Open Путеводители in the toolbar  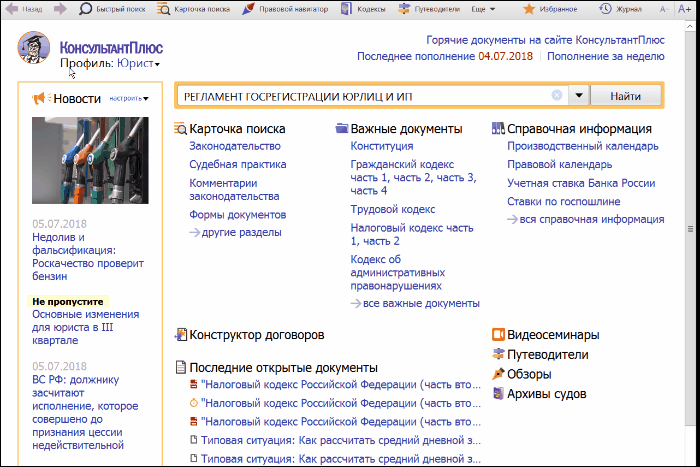point(429,9)
